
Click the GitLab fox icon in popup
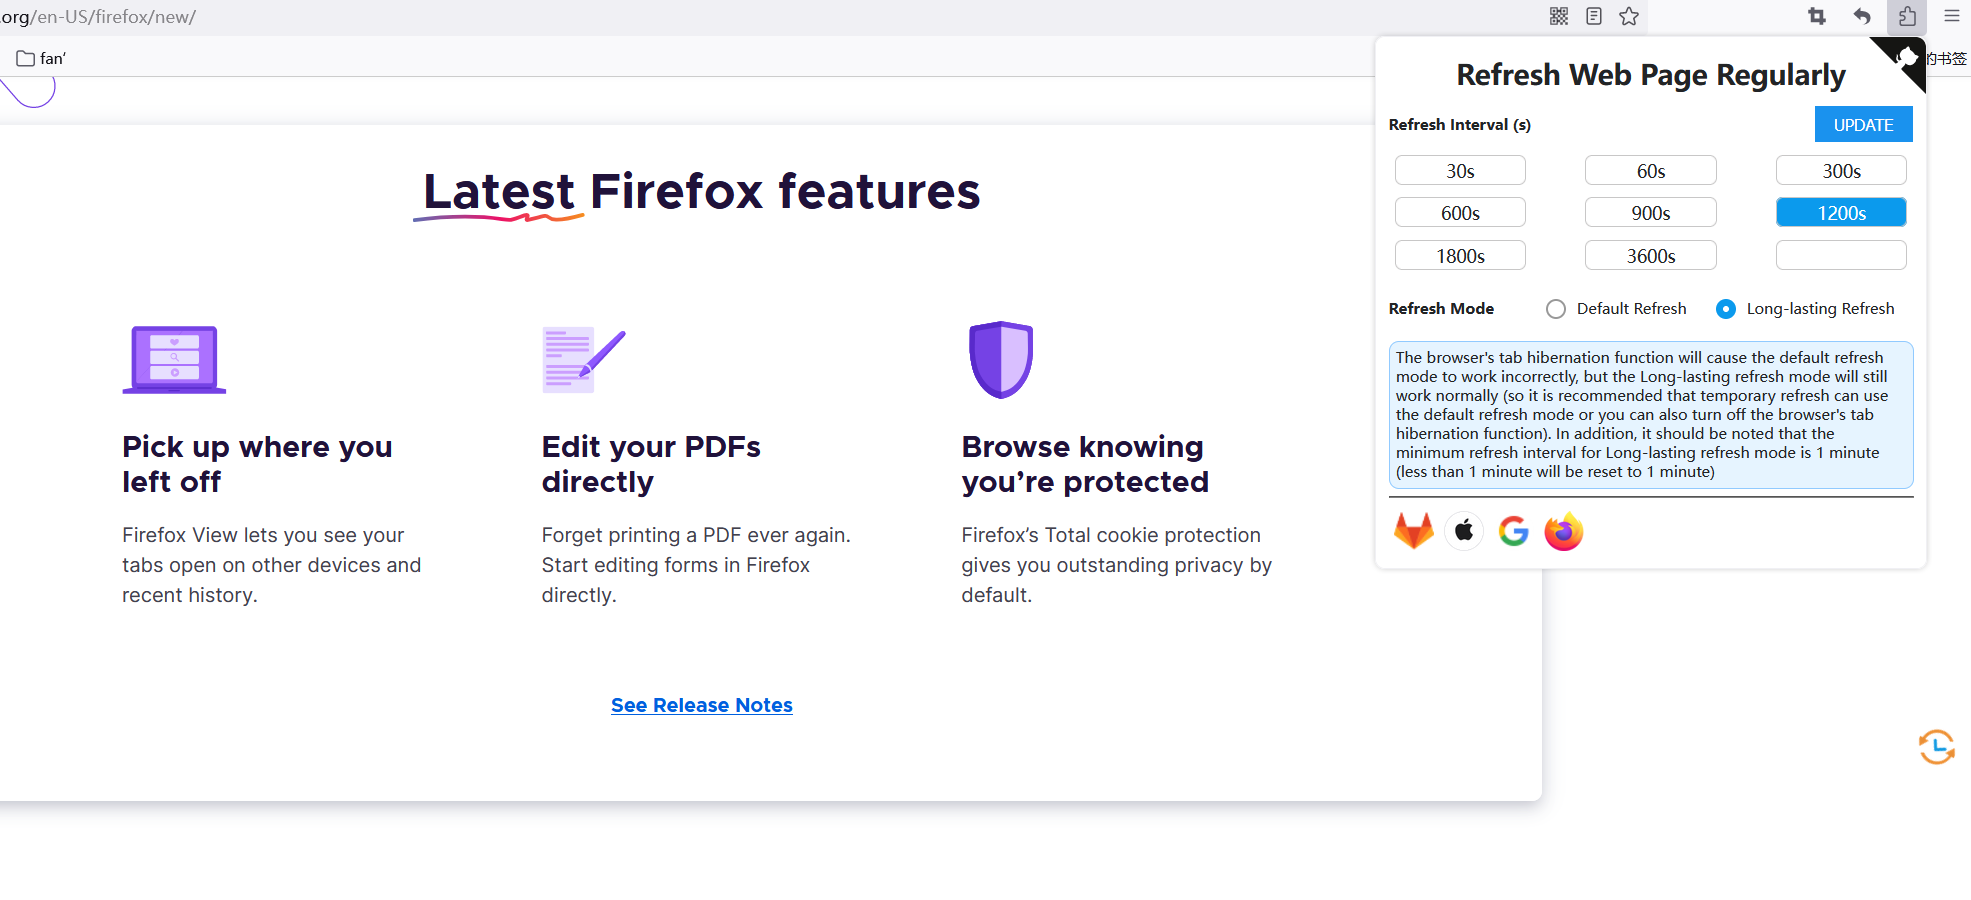[1414, 531]
